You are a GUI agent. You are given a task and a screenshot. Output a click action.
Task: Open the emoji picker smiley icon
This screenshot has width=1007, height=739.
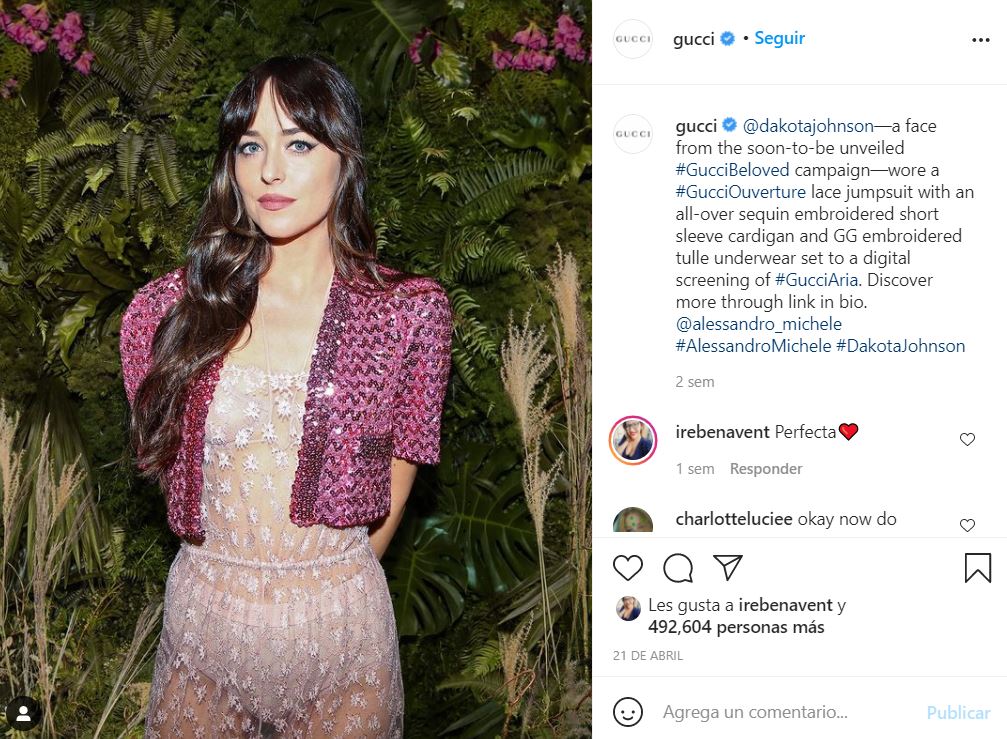(x=627, y=712)
